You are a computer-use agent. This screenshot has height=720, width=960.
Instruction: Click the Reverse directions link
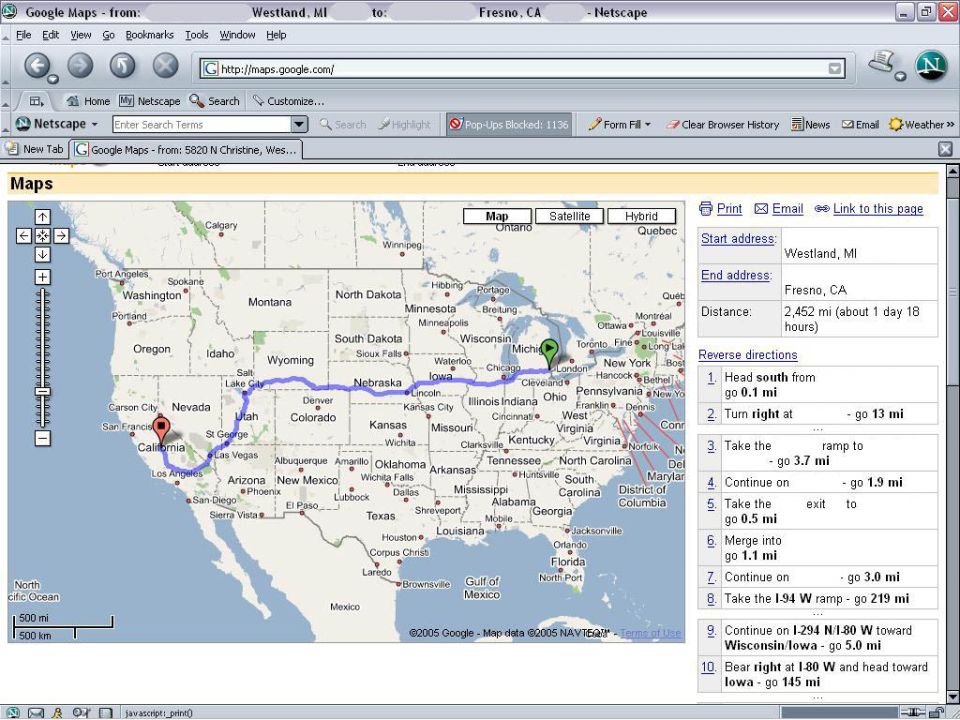(x=748, y=355)
